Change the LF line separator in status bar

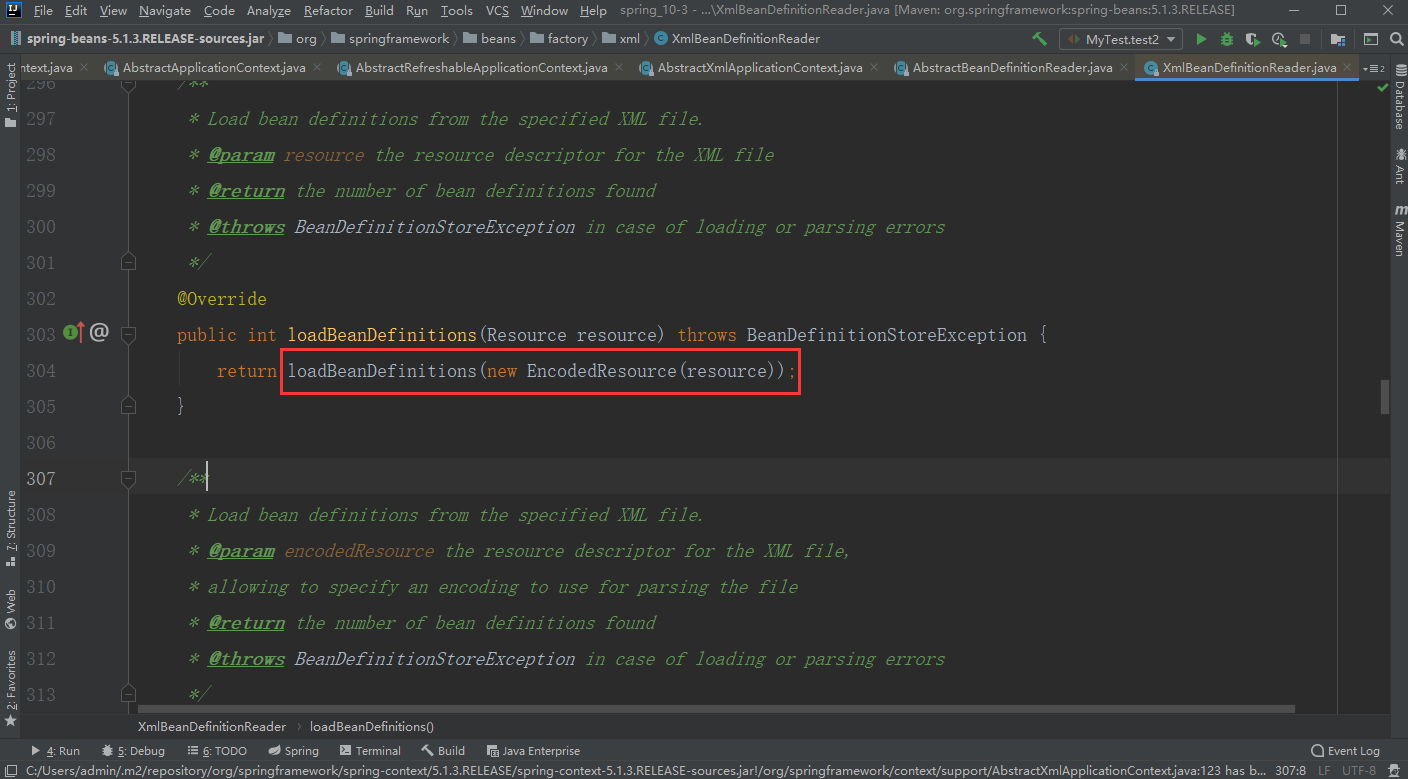(x=1322, y=771)
